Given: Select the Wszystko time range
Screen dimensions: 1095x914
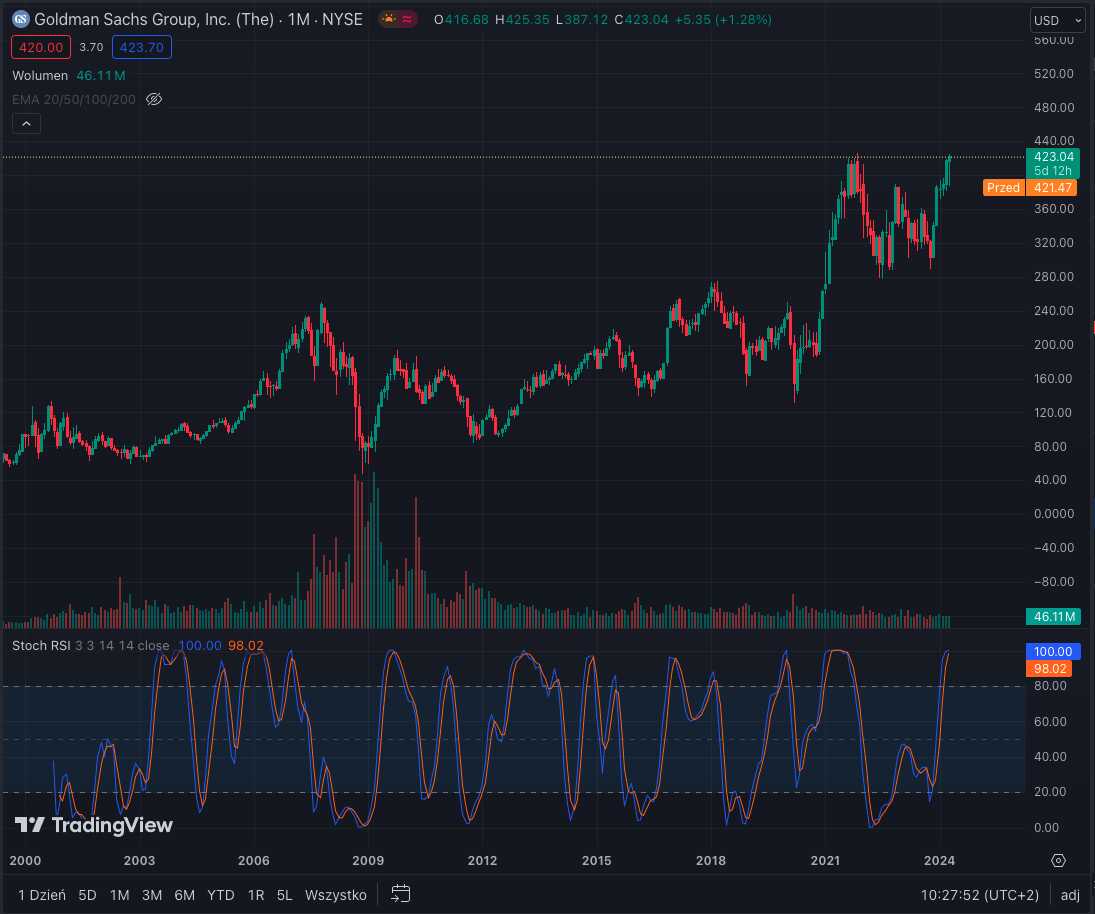Looking at the screenshot, I should click(x=336, y=894).
